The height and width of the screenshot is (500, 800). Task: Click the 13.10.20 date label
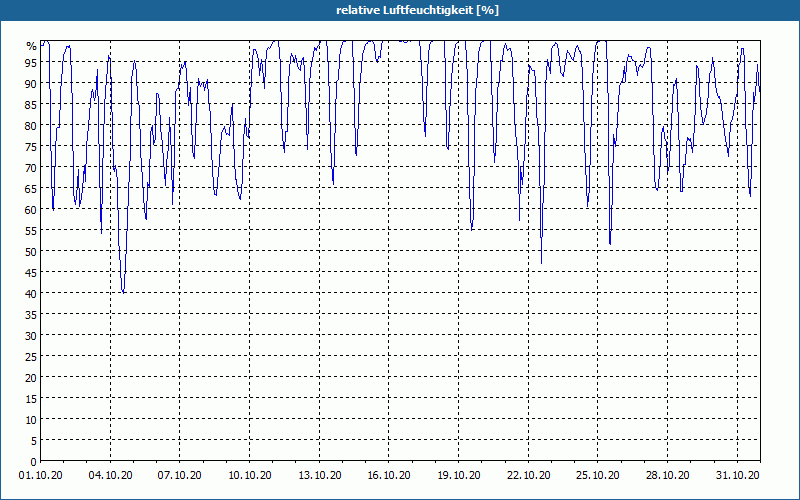319,476
